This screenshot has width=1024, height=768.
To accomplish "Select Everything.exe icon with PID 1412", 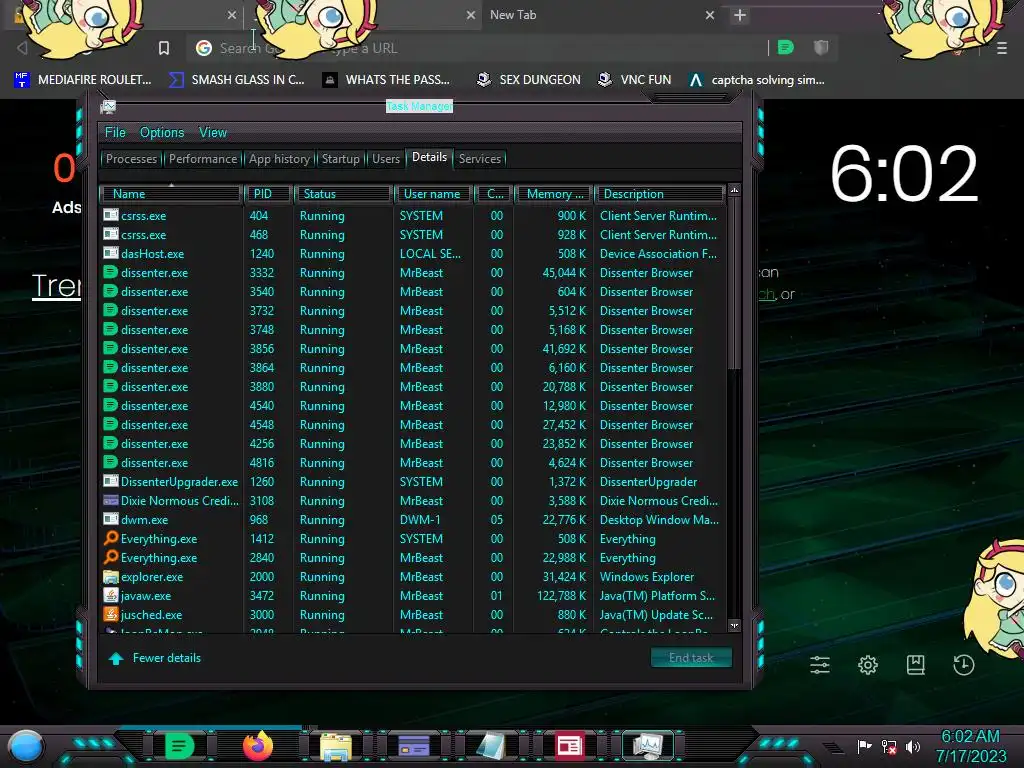I will point(111,538).
